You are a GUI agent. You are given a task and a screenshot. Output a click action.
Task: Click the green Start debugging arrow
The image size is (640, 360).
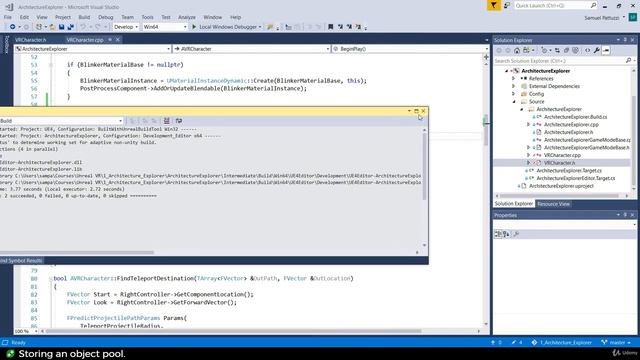pyautogui.click(x=194, y=27)
